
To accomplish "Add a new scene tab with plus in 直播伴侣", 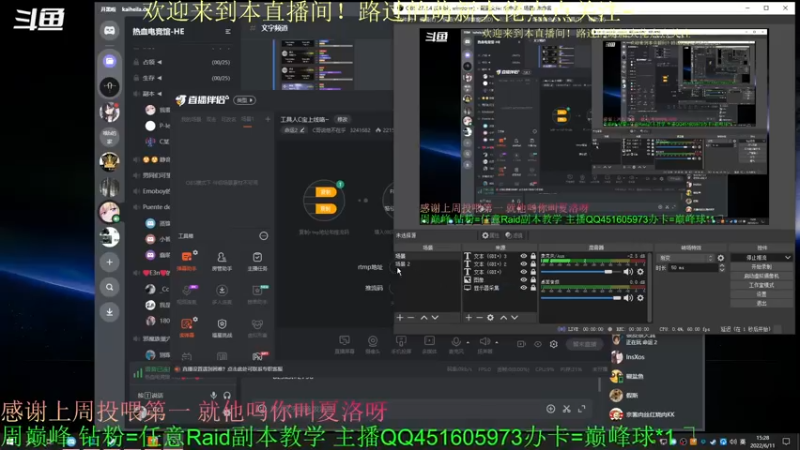I will [267, 119].
